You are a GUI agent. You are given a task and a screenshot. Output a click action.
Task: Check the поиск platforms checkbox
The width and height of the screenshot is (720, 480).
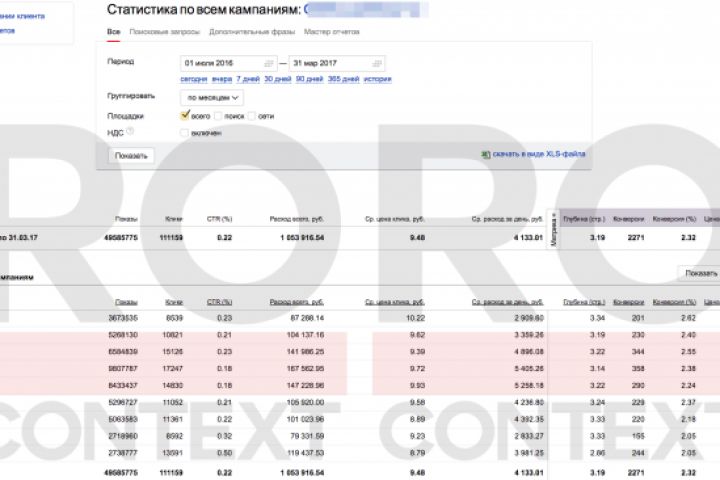218,116
